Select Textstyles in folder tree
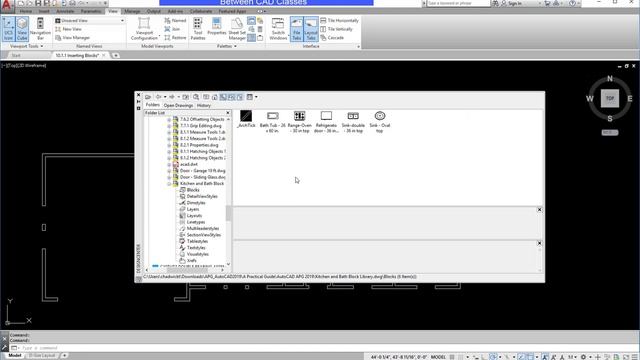The image size is (640, 360). click(196, 248)
